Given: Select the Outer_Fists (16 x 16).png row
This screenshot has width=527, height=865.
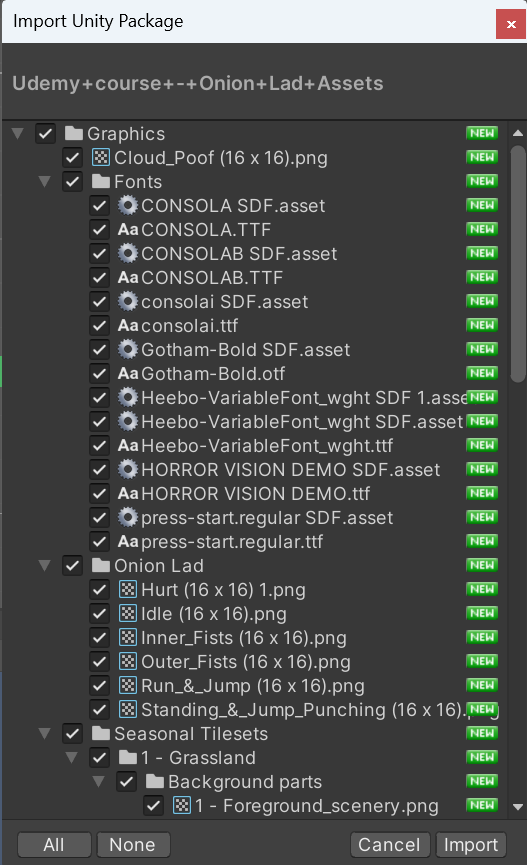Looking at the screenshot, I should click(x=255, y=661).
